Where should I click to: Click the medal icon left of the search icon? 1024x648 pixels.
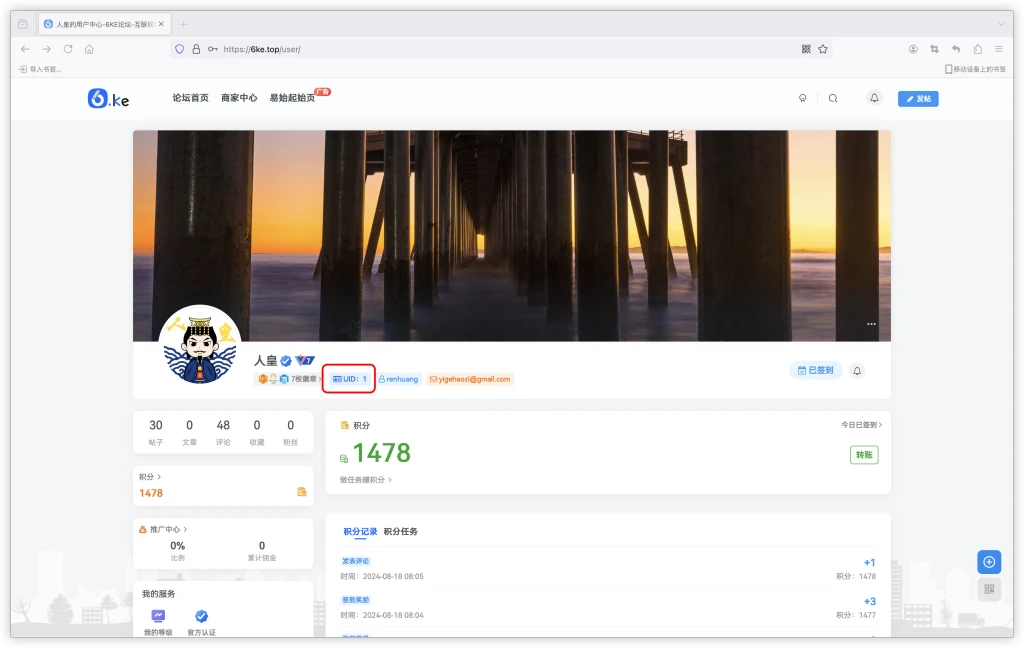point(802,98)
